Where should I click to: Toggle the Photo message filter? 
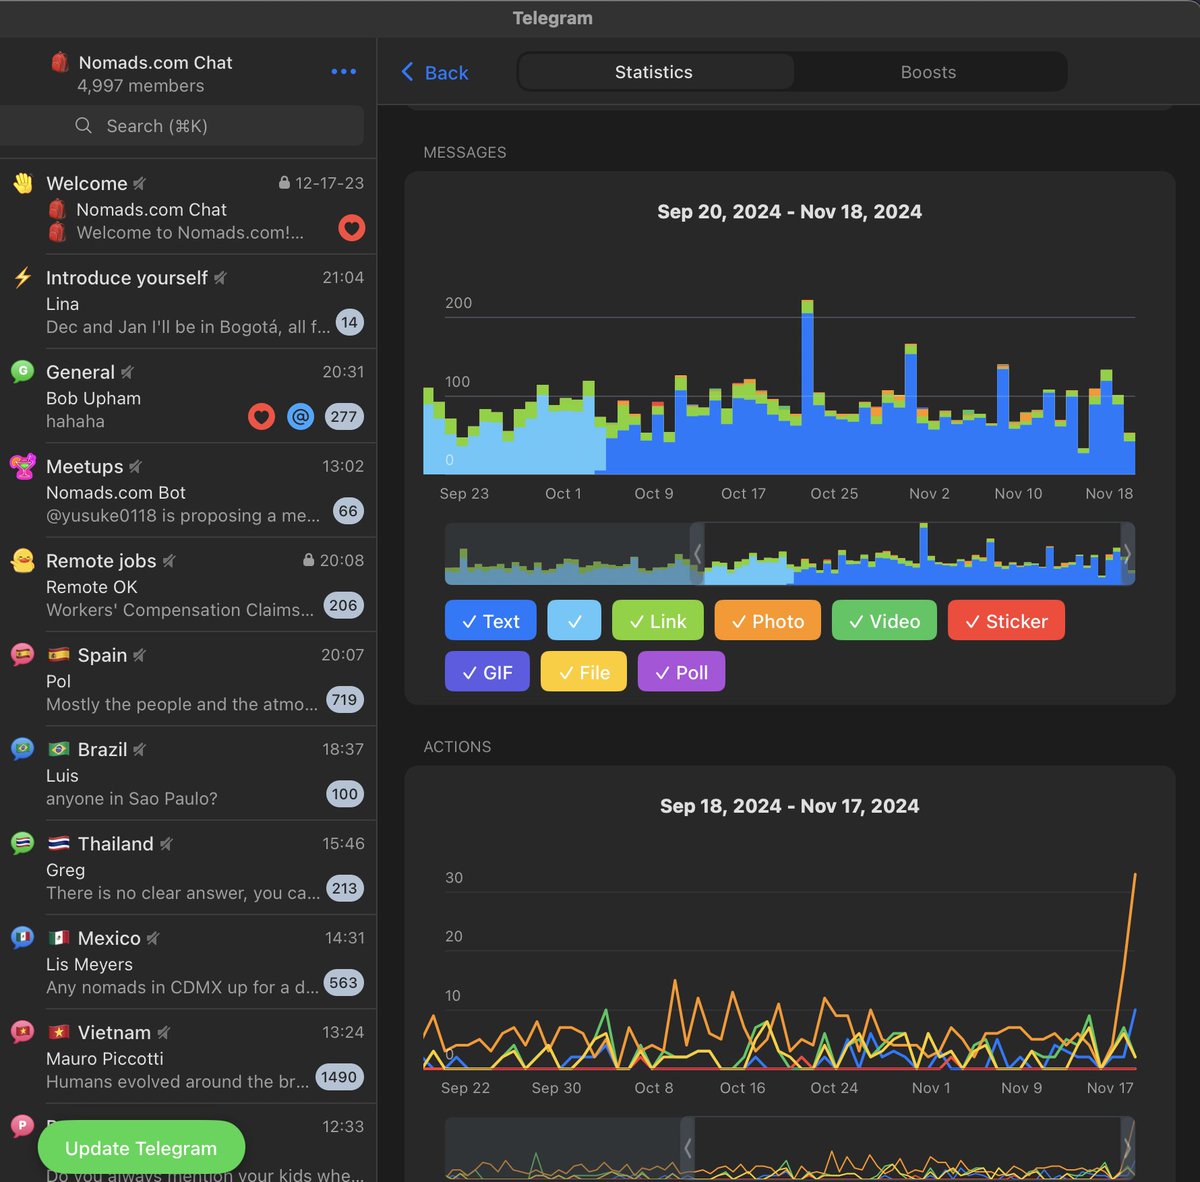pyautogui.click(x=767, y=621)
